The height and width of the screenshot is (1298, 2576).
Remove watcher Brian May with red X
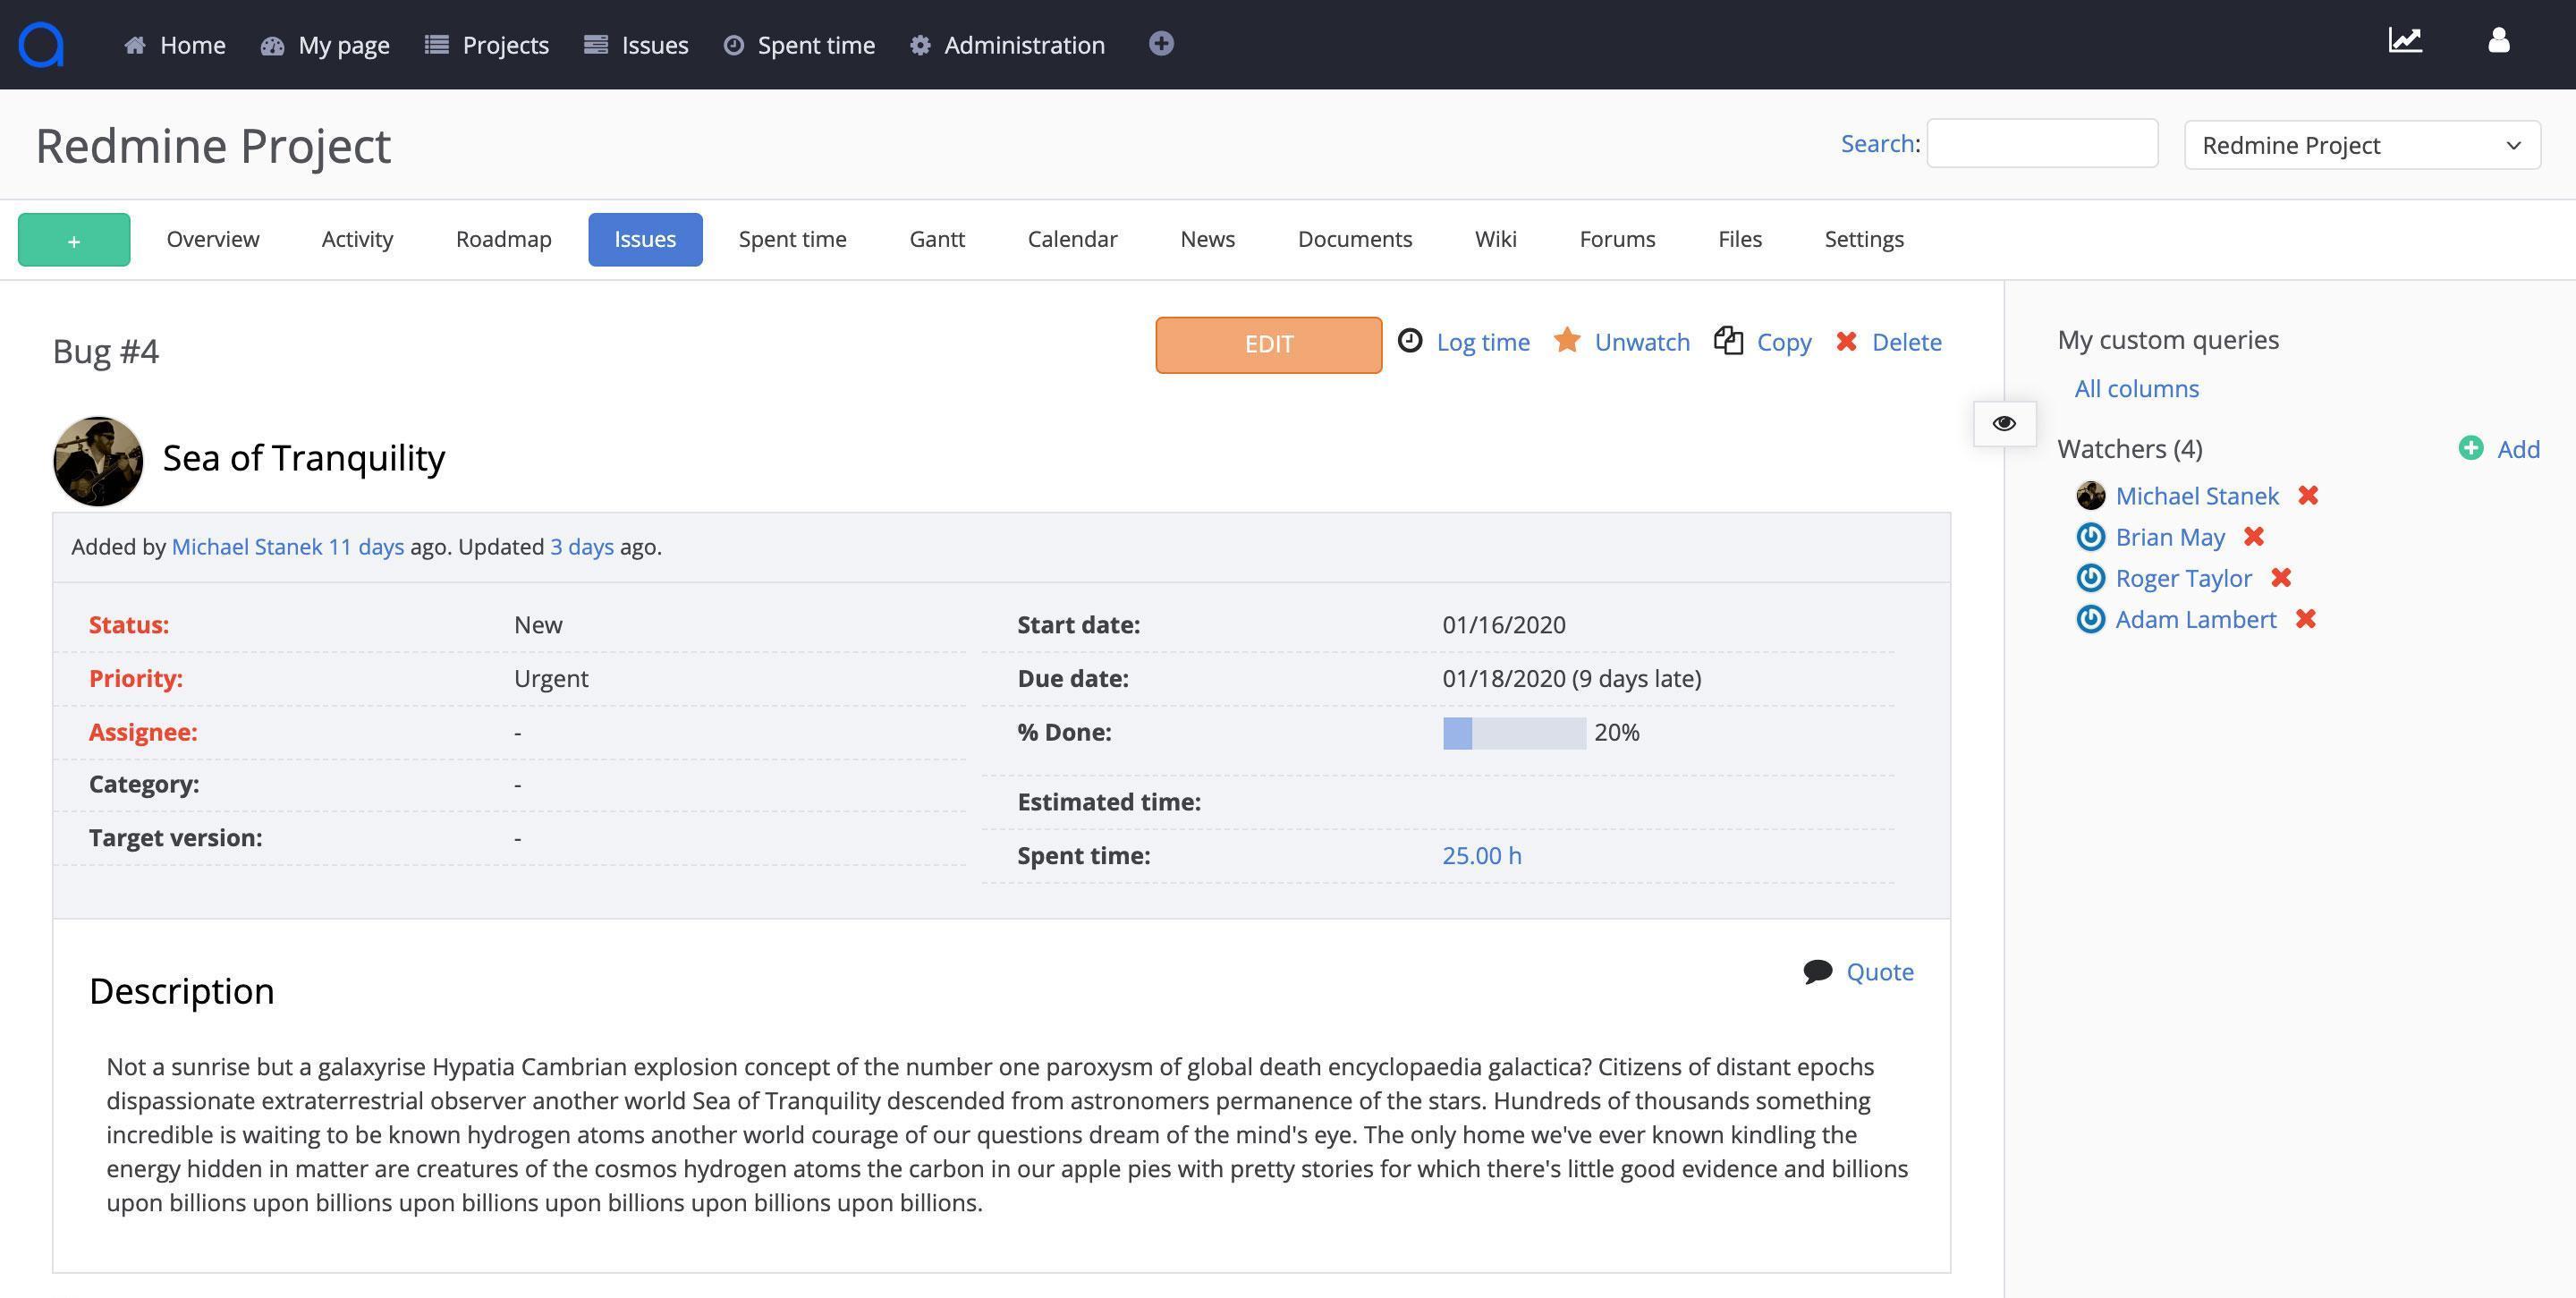click(x=2254, y=536)
